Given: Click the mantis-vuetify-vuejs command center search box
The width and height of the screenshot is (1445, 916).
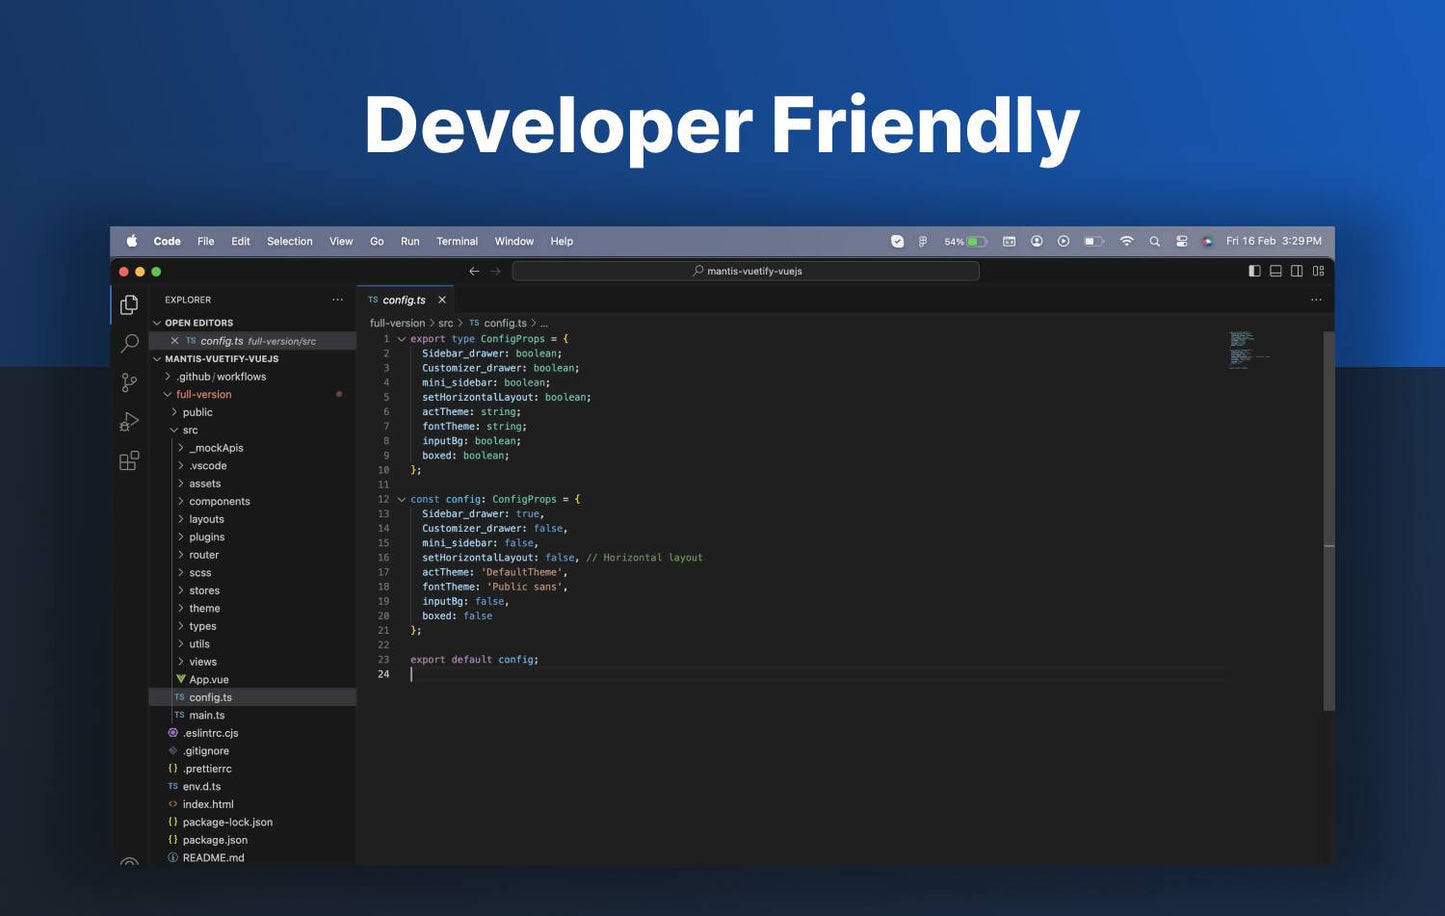Looking at the screenshot, I should pos(745,271).
